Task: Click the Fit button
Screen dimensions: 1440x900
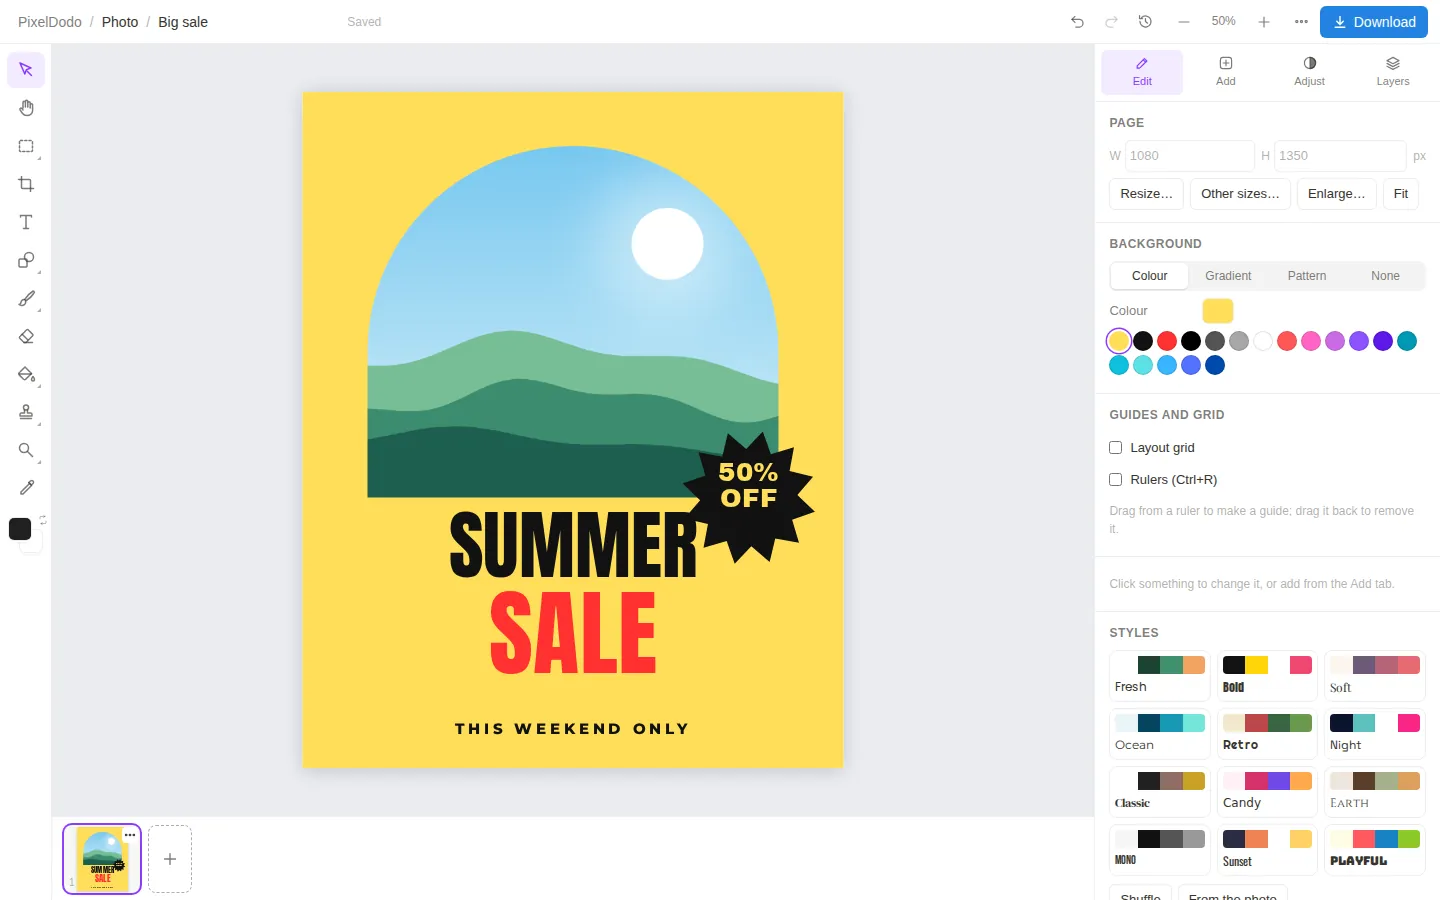Action: 1401,194
